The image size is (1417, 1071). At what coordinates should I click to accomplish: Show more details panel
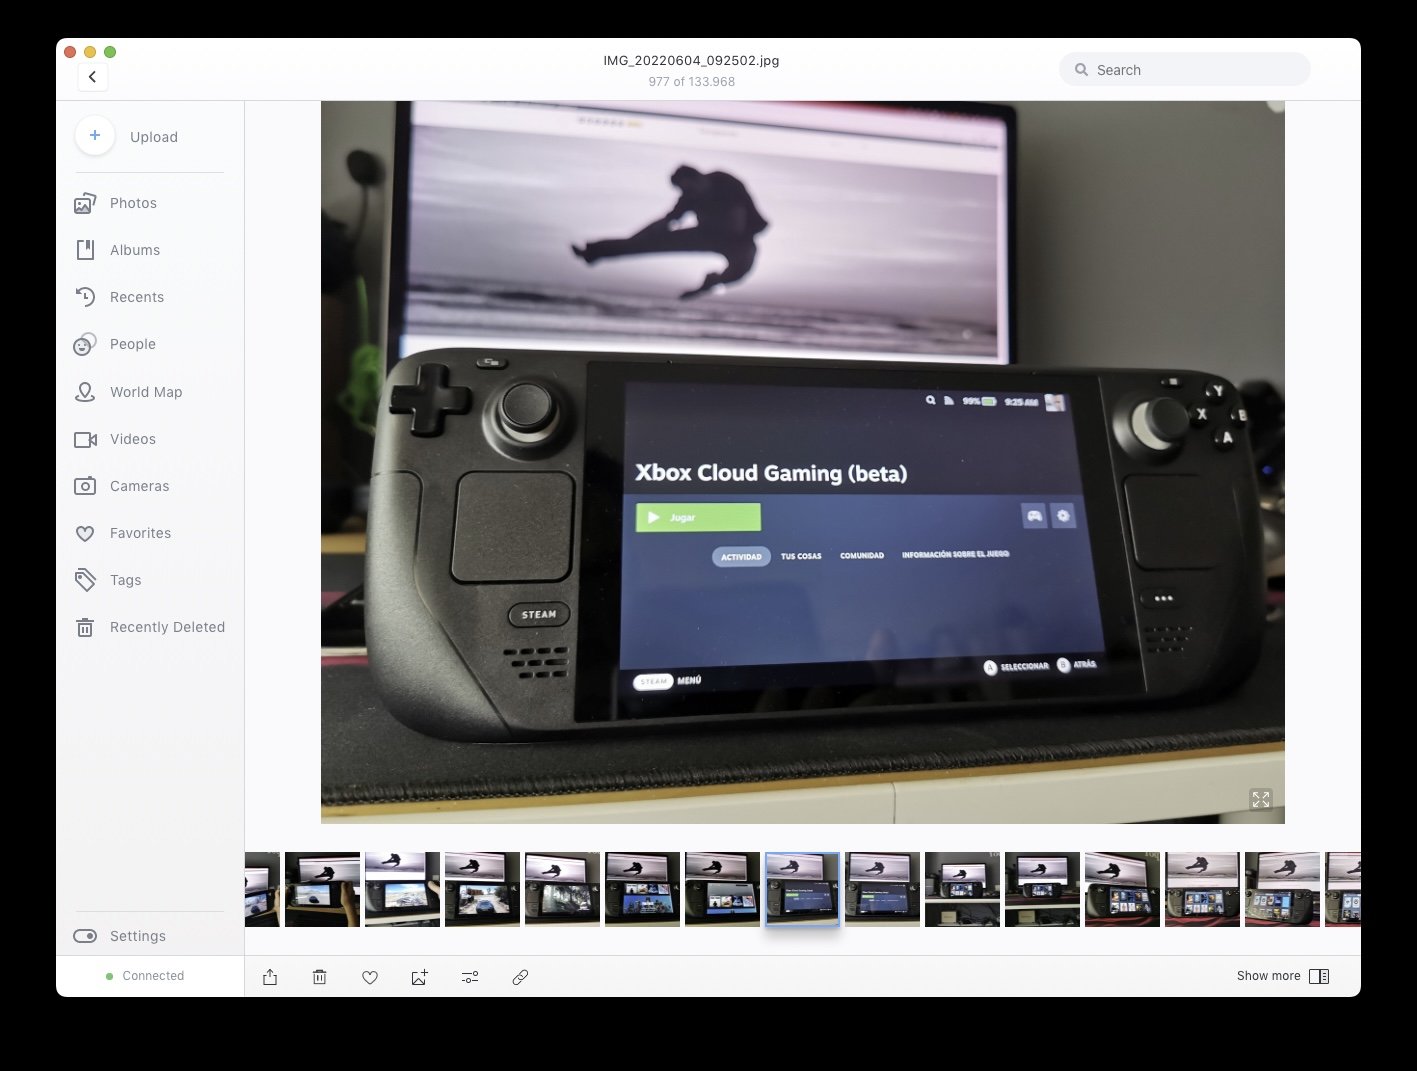[1282, 976]
